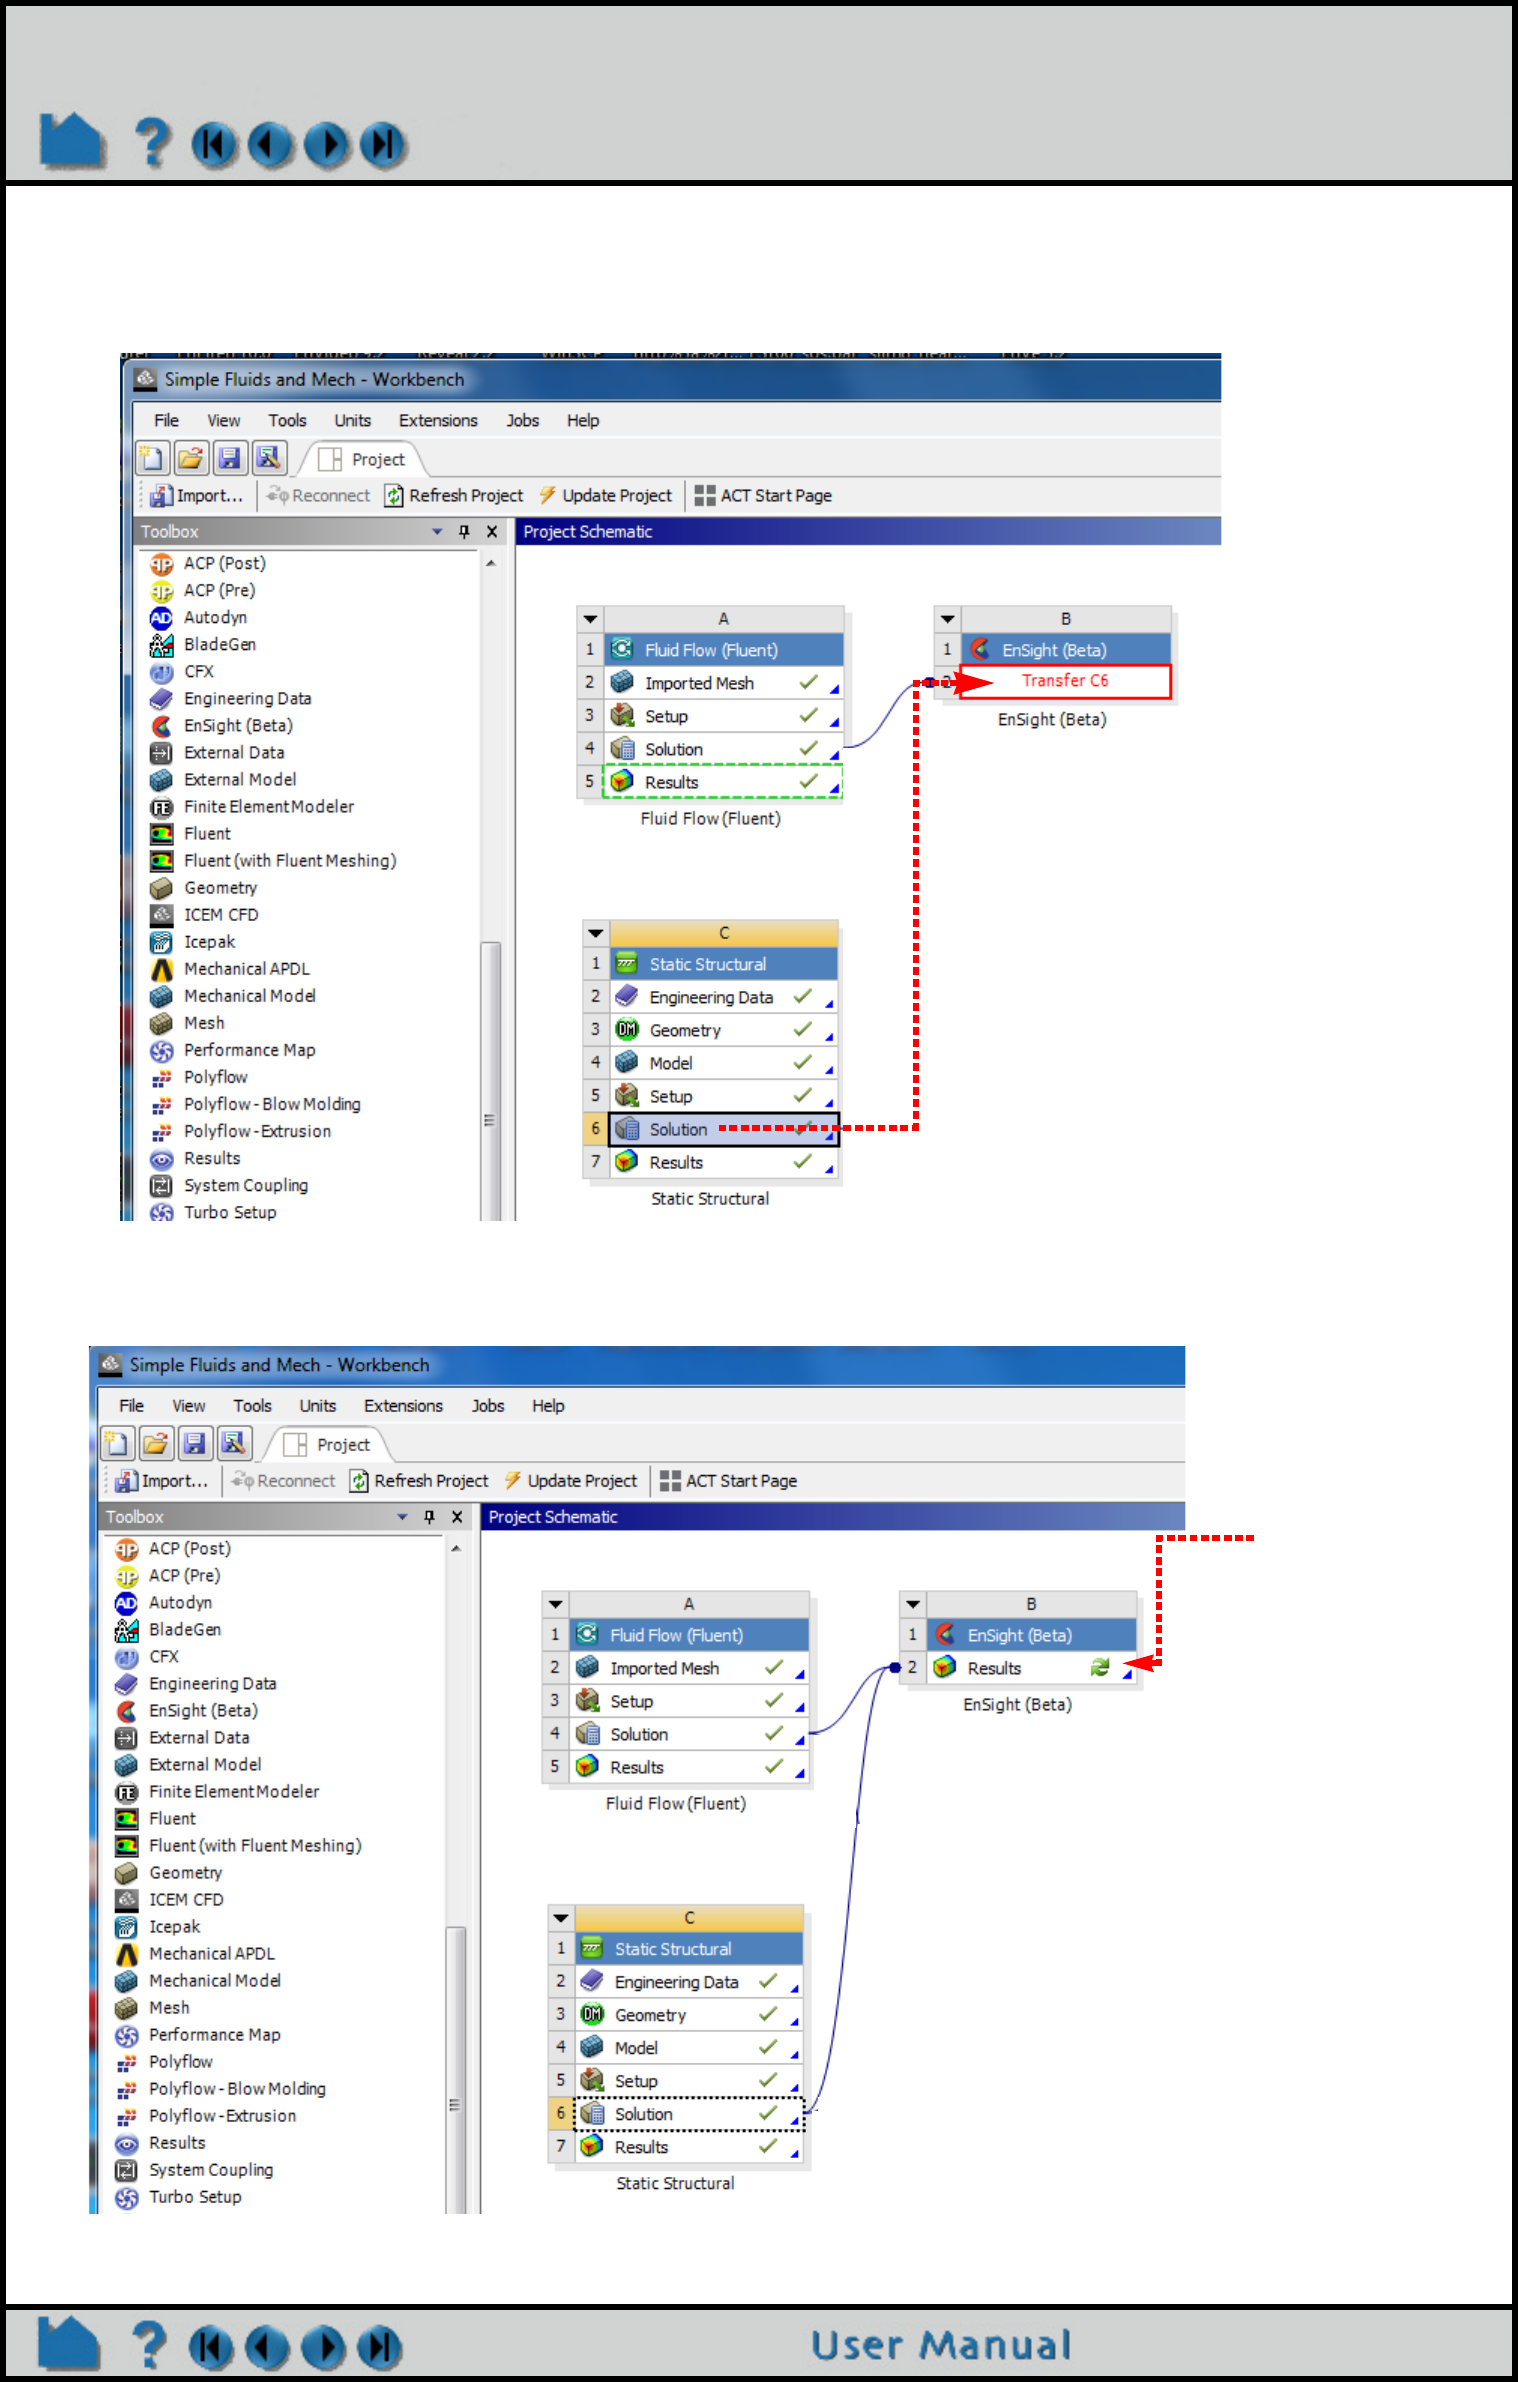Open ACT Start Page in upper Workbench
The image size is (1518, 2382).
[x=763, y=495]
